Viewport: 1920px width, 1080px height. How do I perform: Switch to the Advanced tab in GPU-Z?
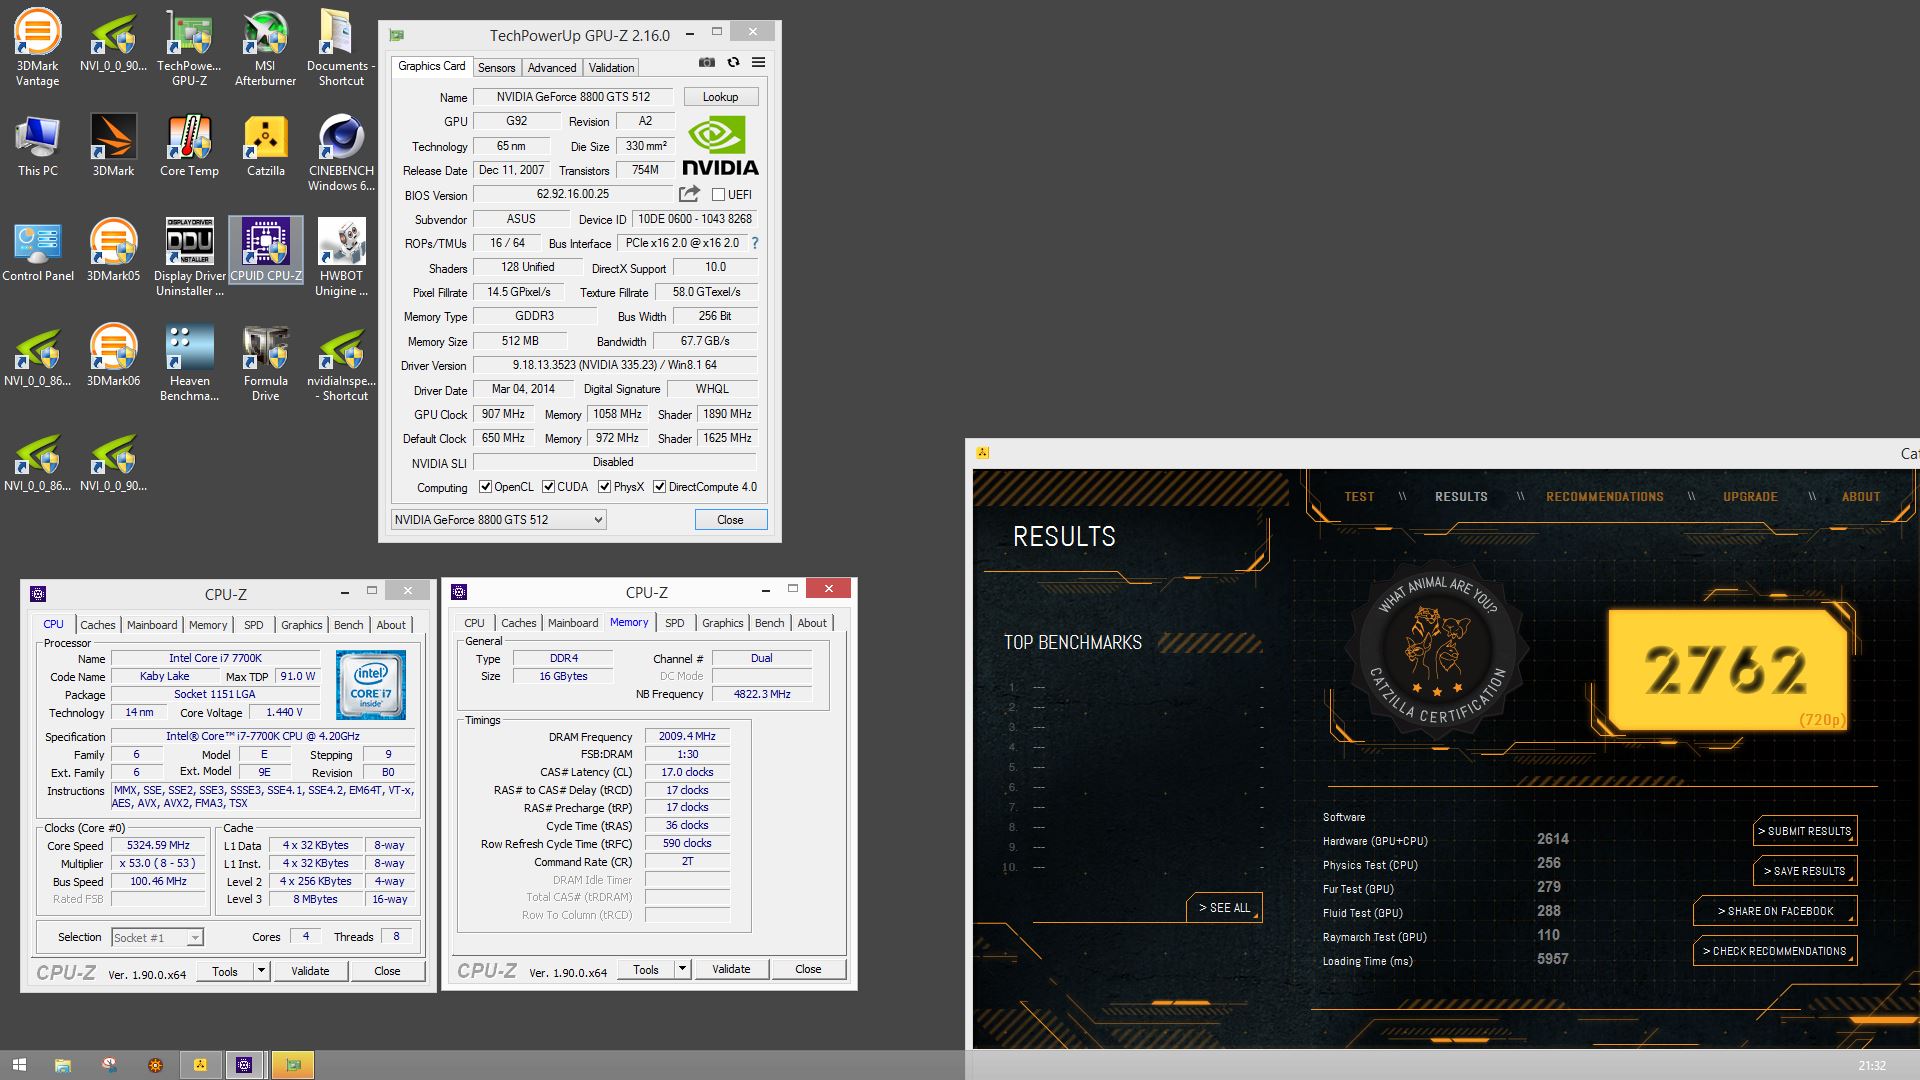click(552, 67)
